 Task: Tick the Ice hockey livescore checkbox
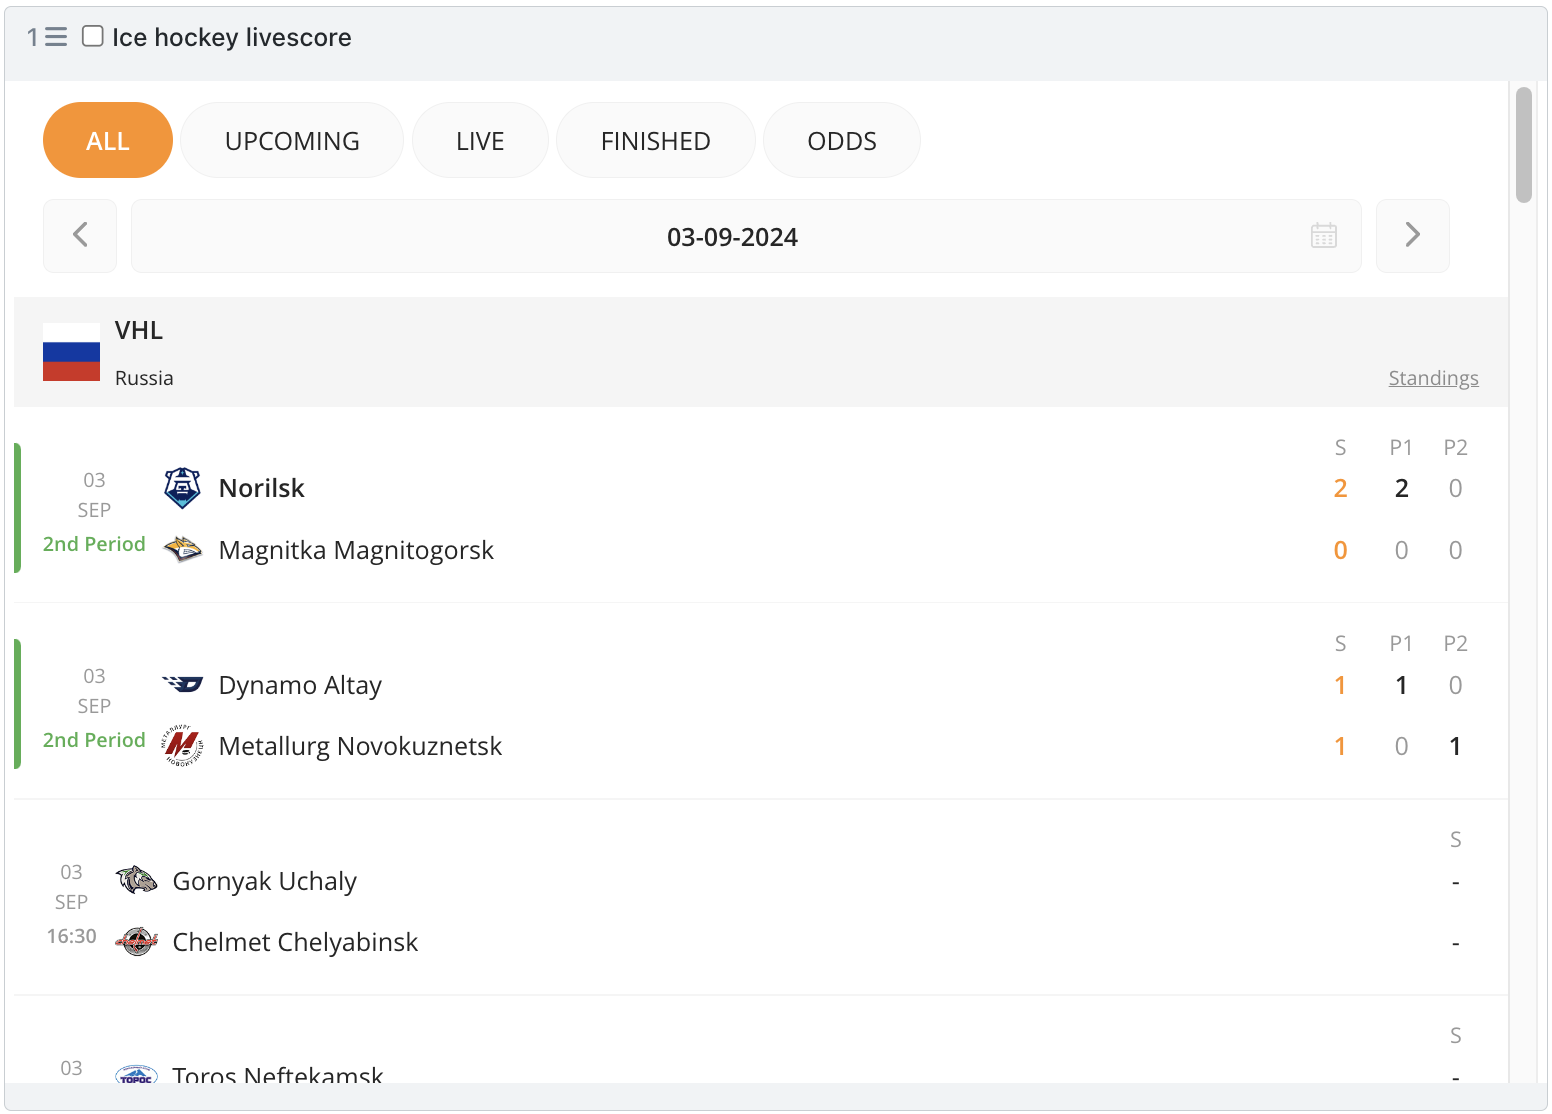[x=92, y=36]
